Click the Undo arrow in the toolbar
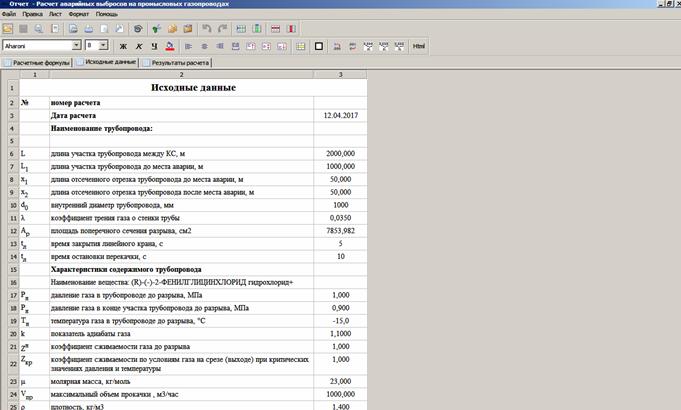 206,30
